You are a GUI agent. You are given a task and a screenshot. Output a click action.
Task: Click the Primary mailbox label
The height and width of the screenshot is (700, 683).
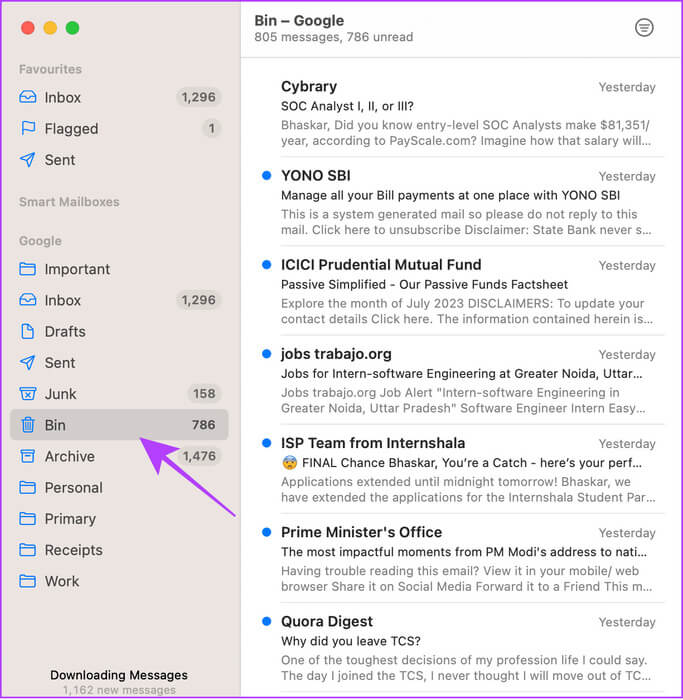point(70,519)
